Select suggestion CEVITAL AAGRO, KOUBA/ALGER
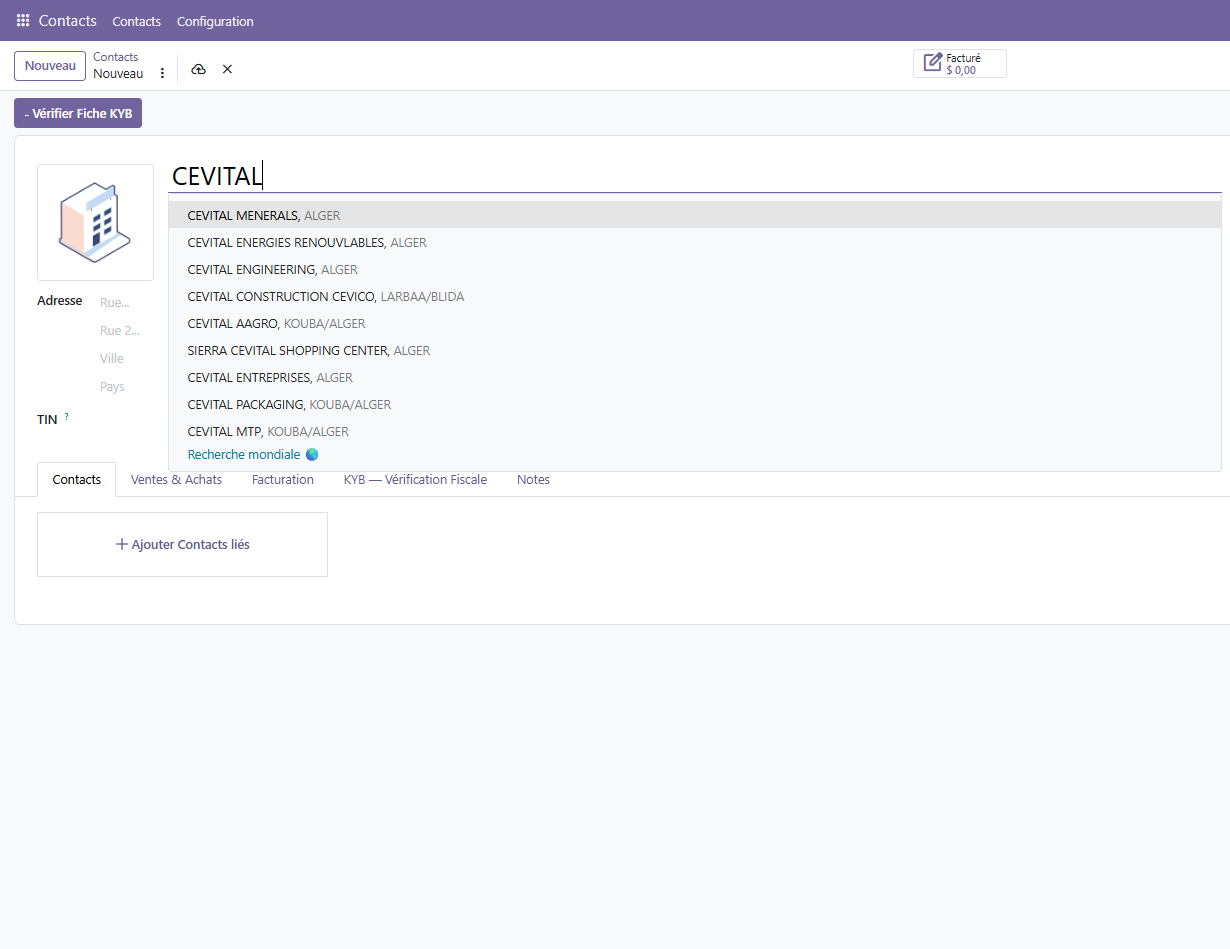Image resolution: width=1230 pixels, height=949 pixels. [695, 323]
